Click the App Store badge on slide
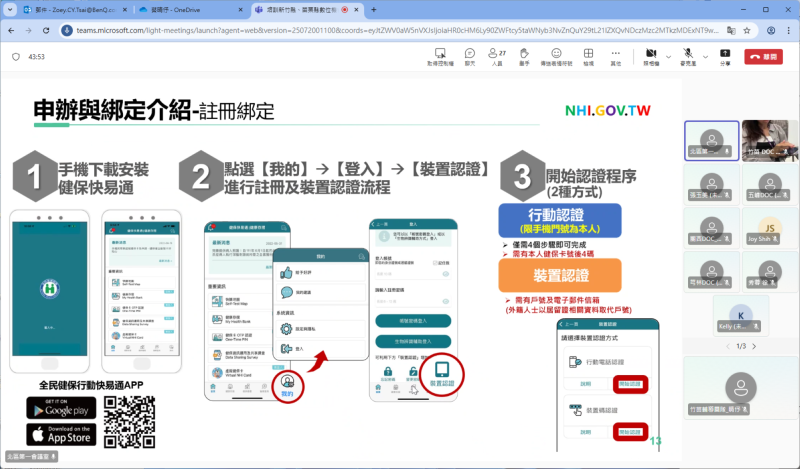The image size is (800, 469). click(x=61, y=434)
